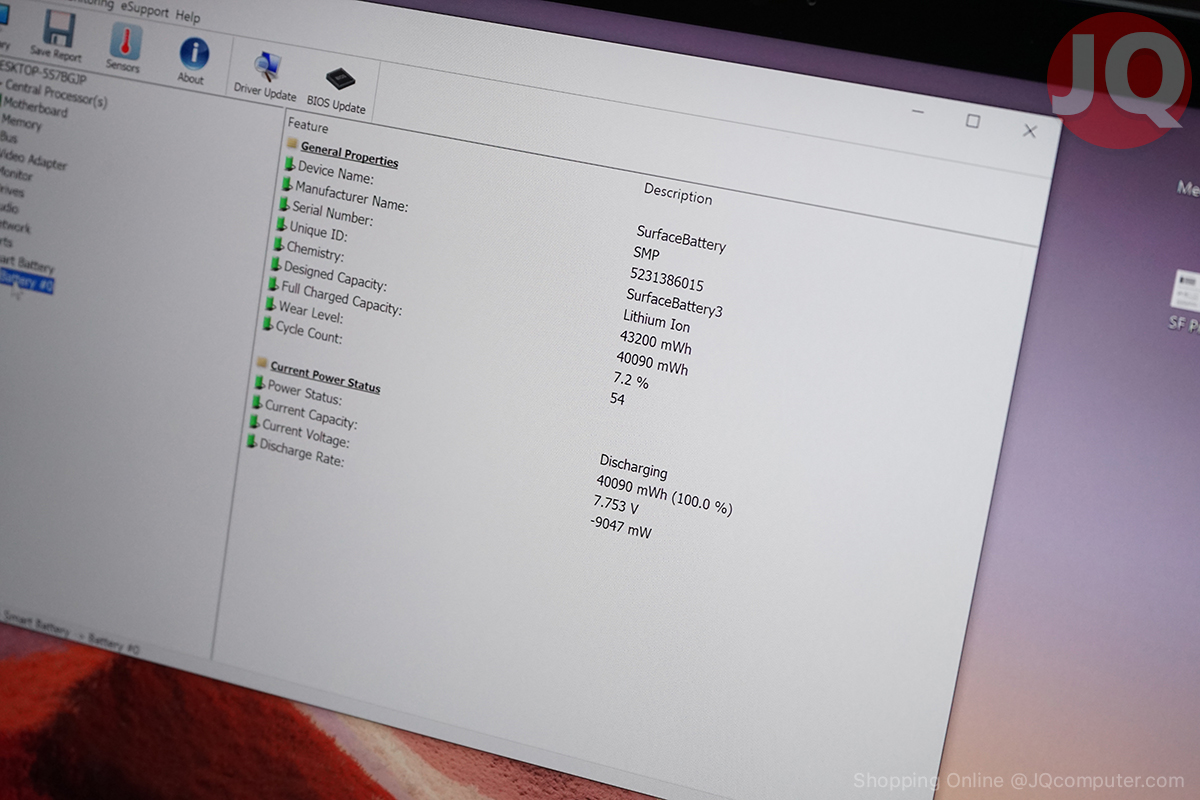Click the green icon beside Discharge Rate
Screen dimensions: 1200x800
click(253, 442)
